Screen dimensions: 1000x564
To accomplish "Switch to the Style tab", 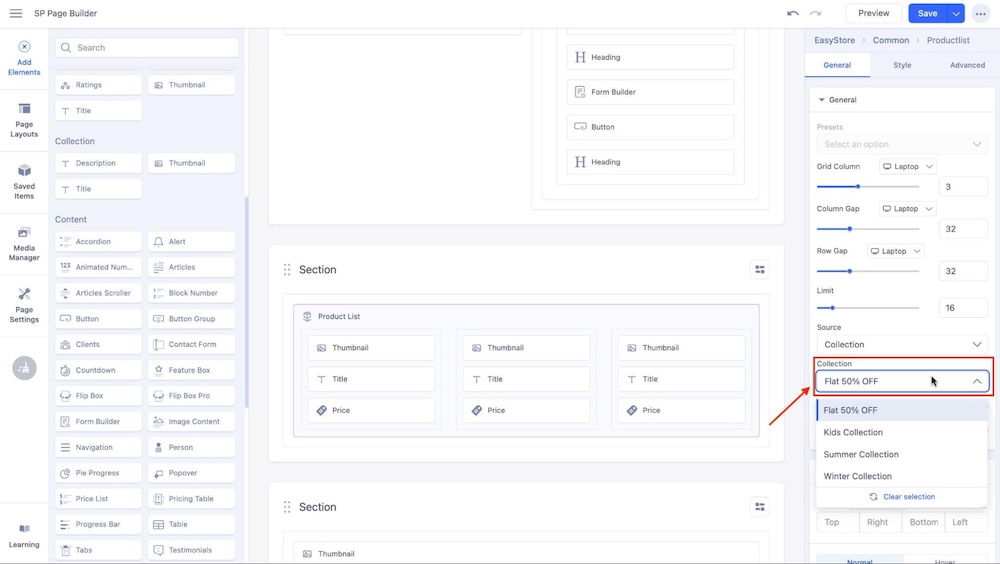I will click(902, 65).
